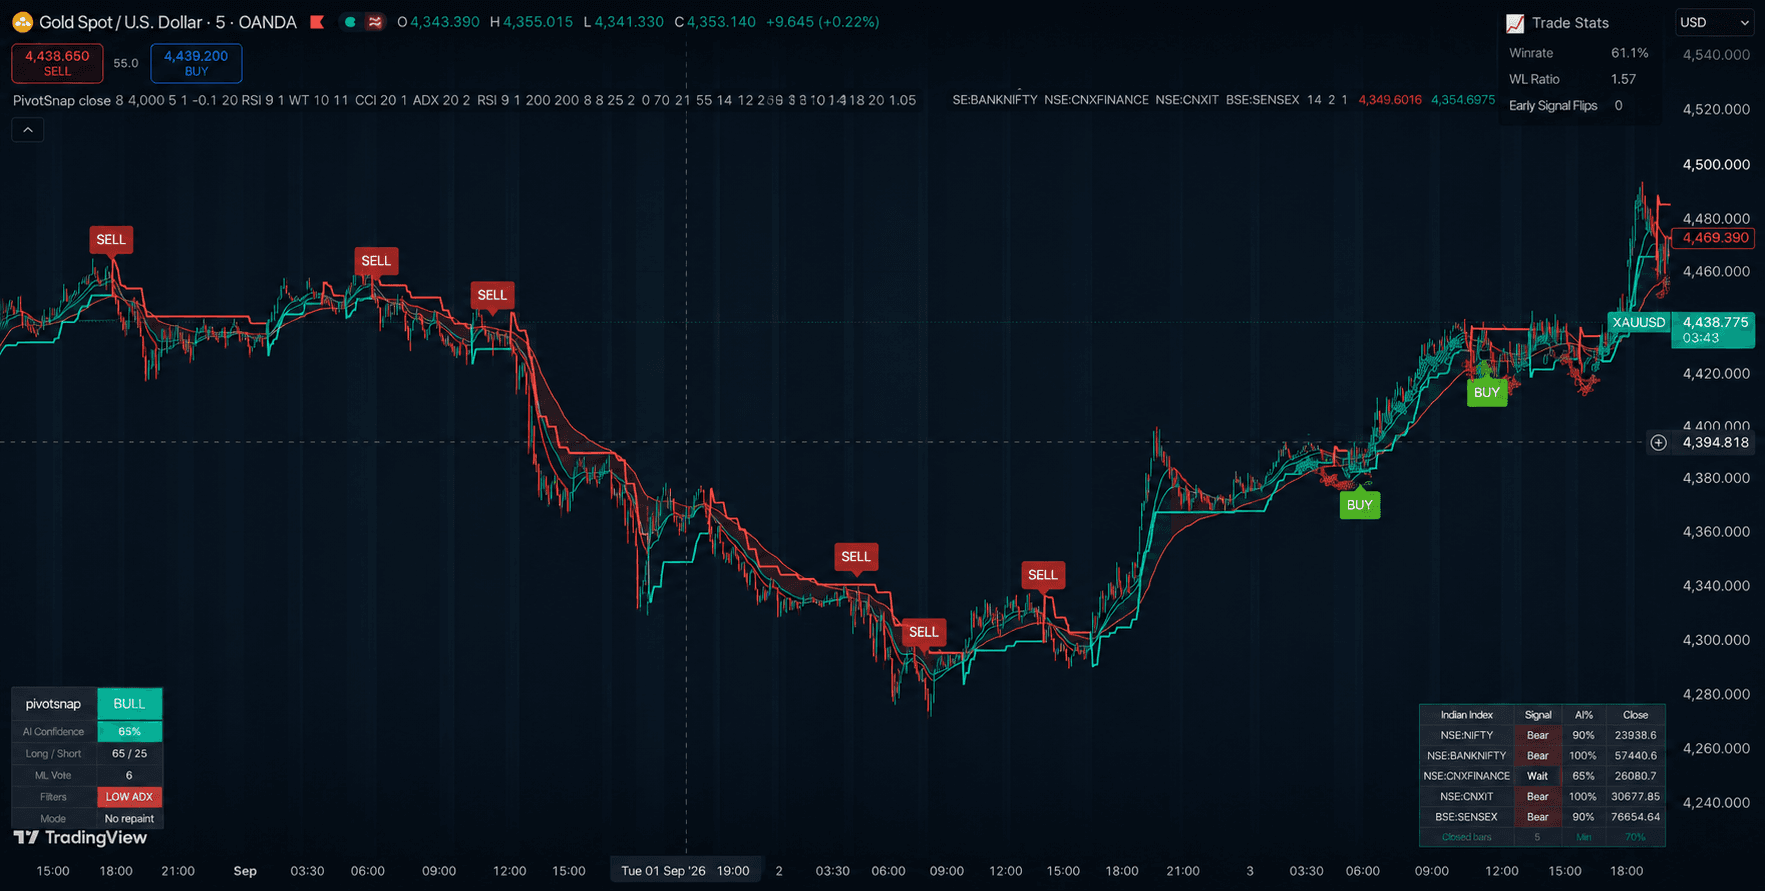Image resolution: width=1765 pixels, height=891 pixels.
Task: Click the NSE:BANKNIFTY row in Indian Index table
Action: (1542, 756)
